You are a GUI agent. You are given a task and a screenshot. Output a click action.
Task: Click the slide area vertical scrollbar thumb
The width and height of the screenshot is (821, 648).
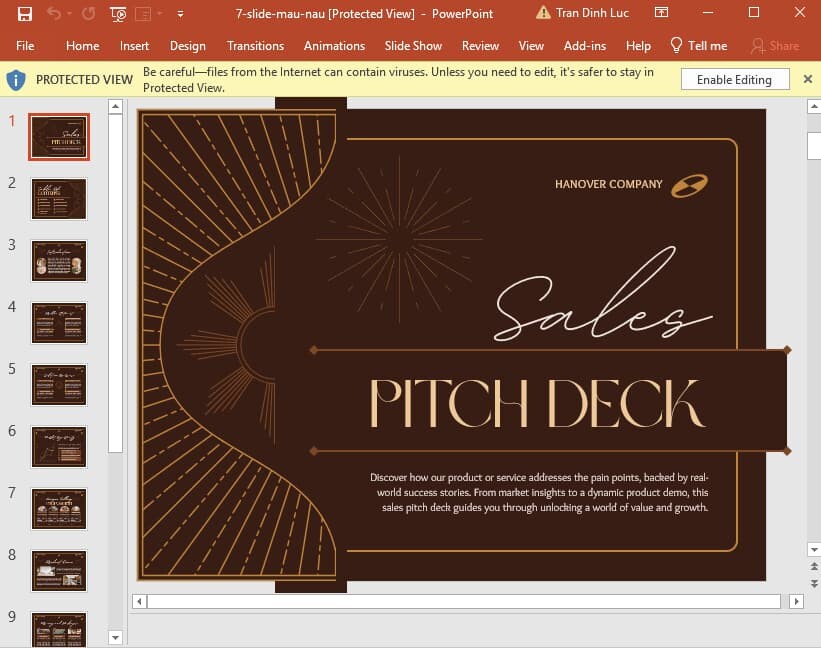click(x=814, y=146)
